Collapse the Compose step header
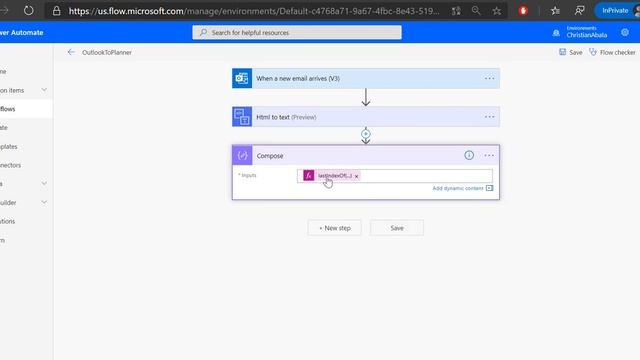The image size is (640, 360). coord(366,156)
